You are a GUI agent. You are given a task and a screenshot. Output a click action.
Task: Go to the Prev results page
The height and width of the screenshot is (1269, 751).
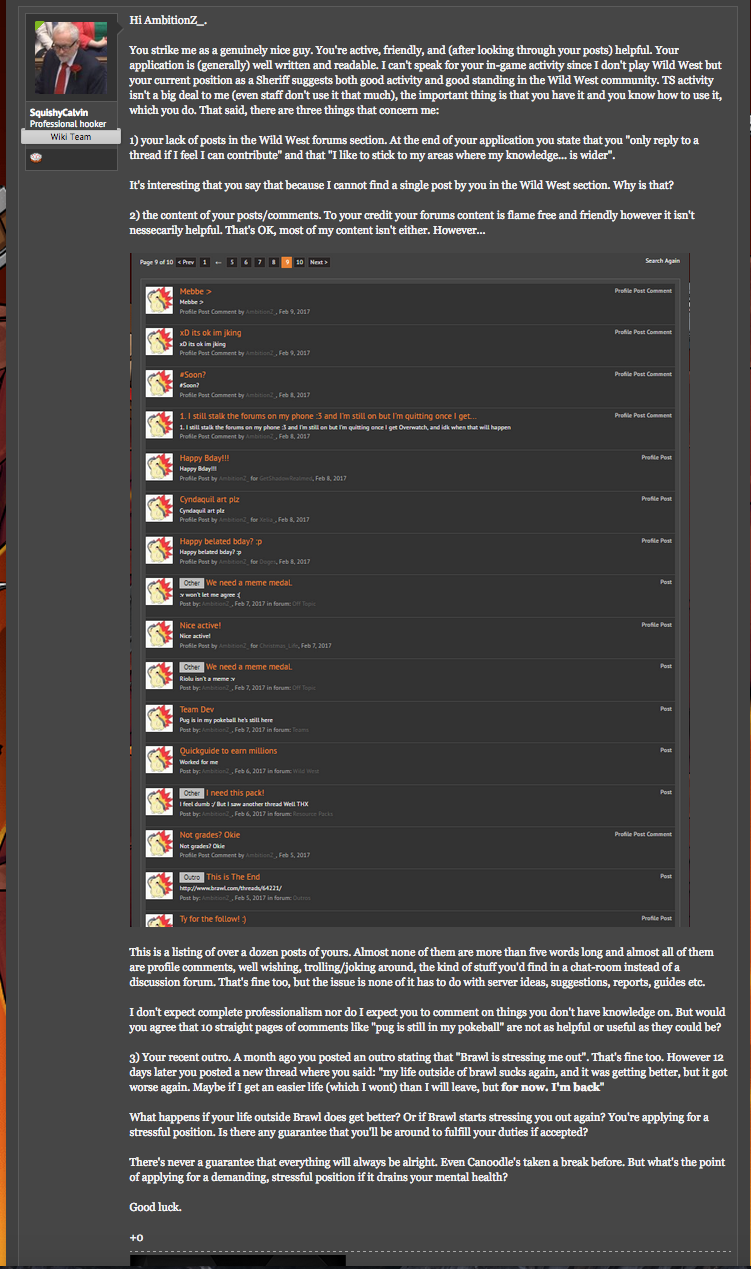(x=186, y=262)
